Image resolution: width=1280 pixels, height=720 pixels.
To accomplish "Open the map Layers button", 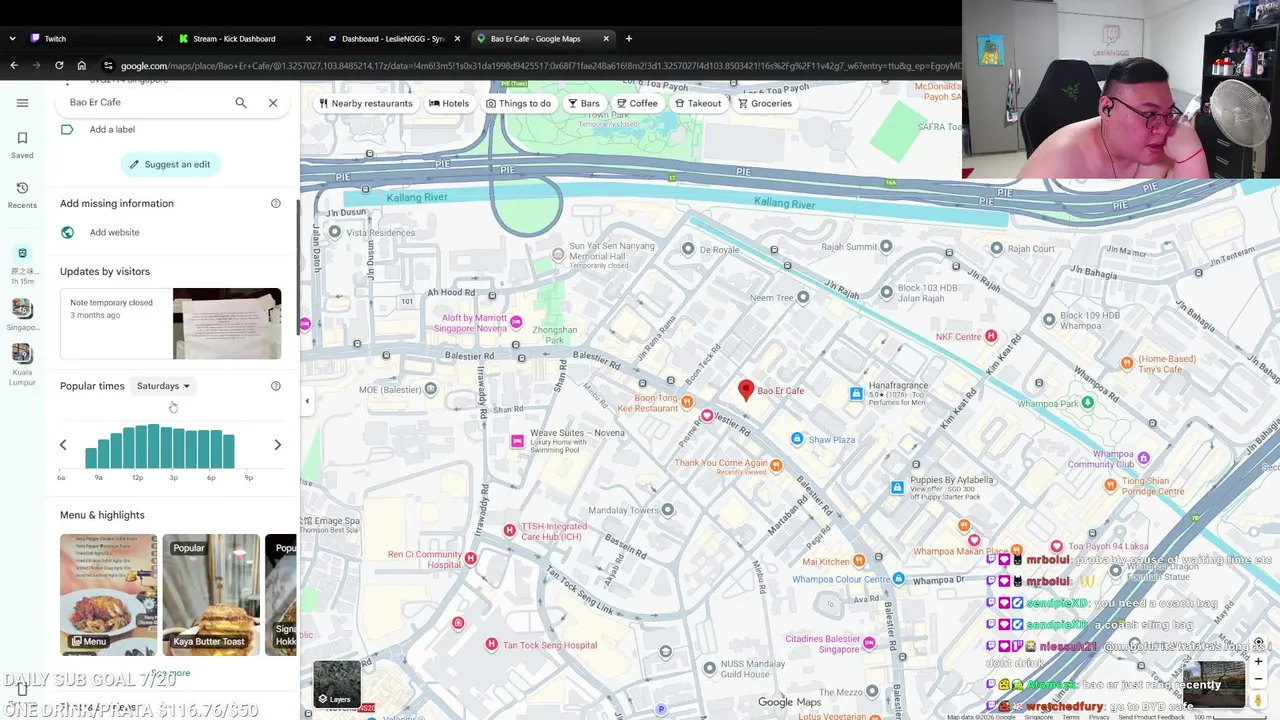I will point(337,683).
